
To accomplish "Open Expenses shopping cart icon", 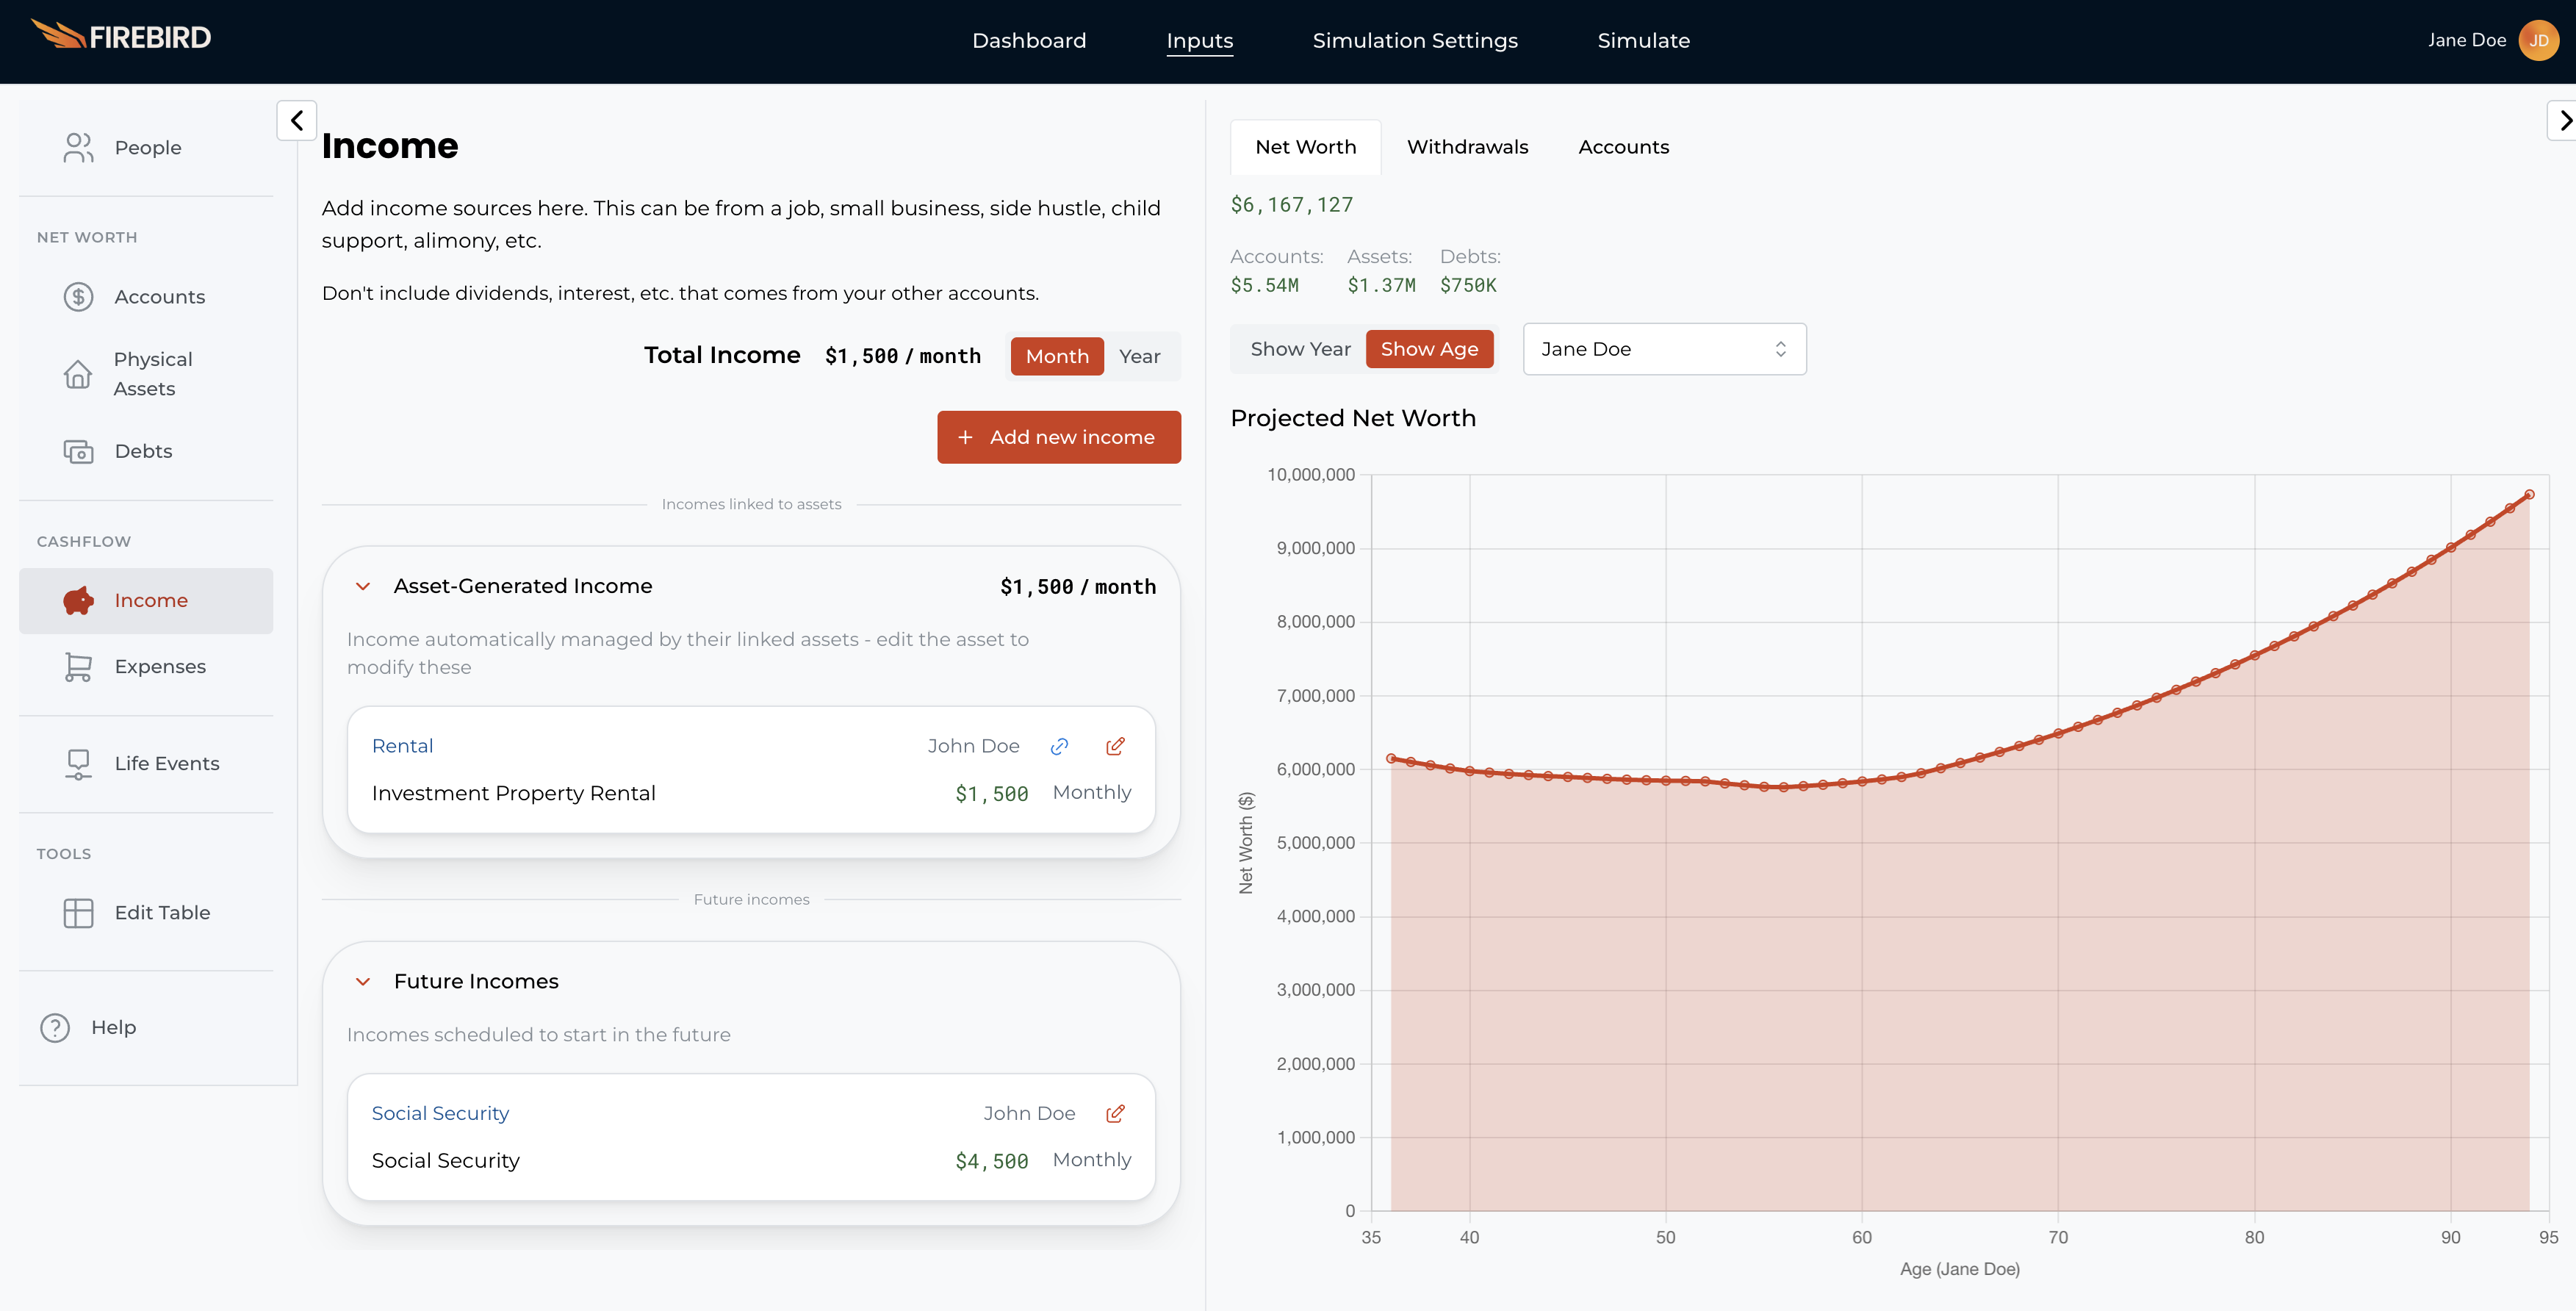I will pos(78,666).
